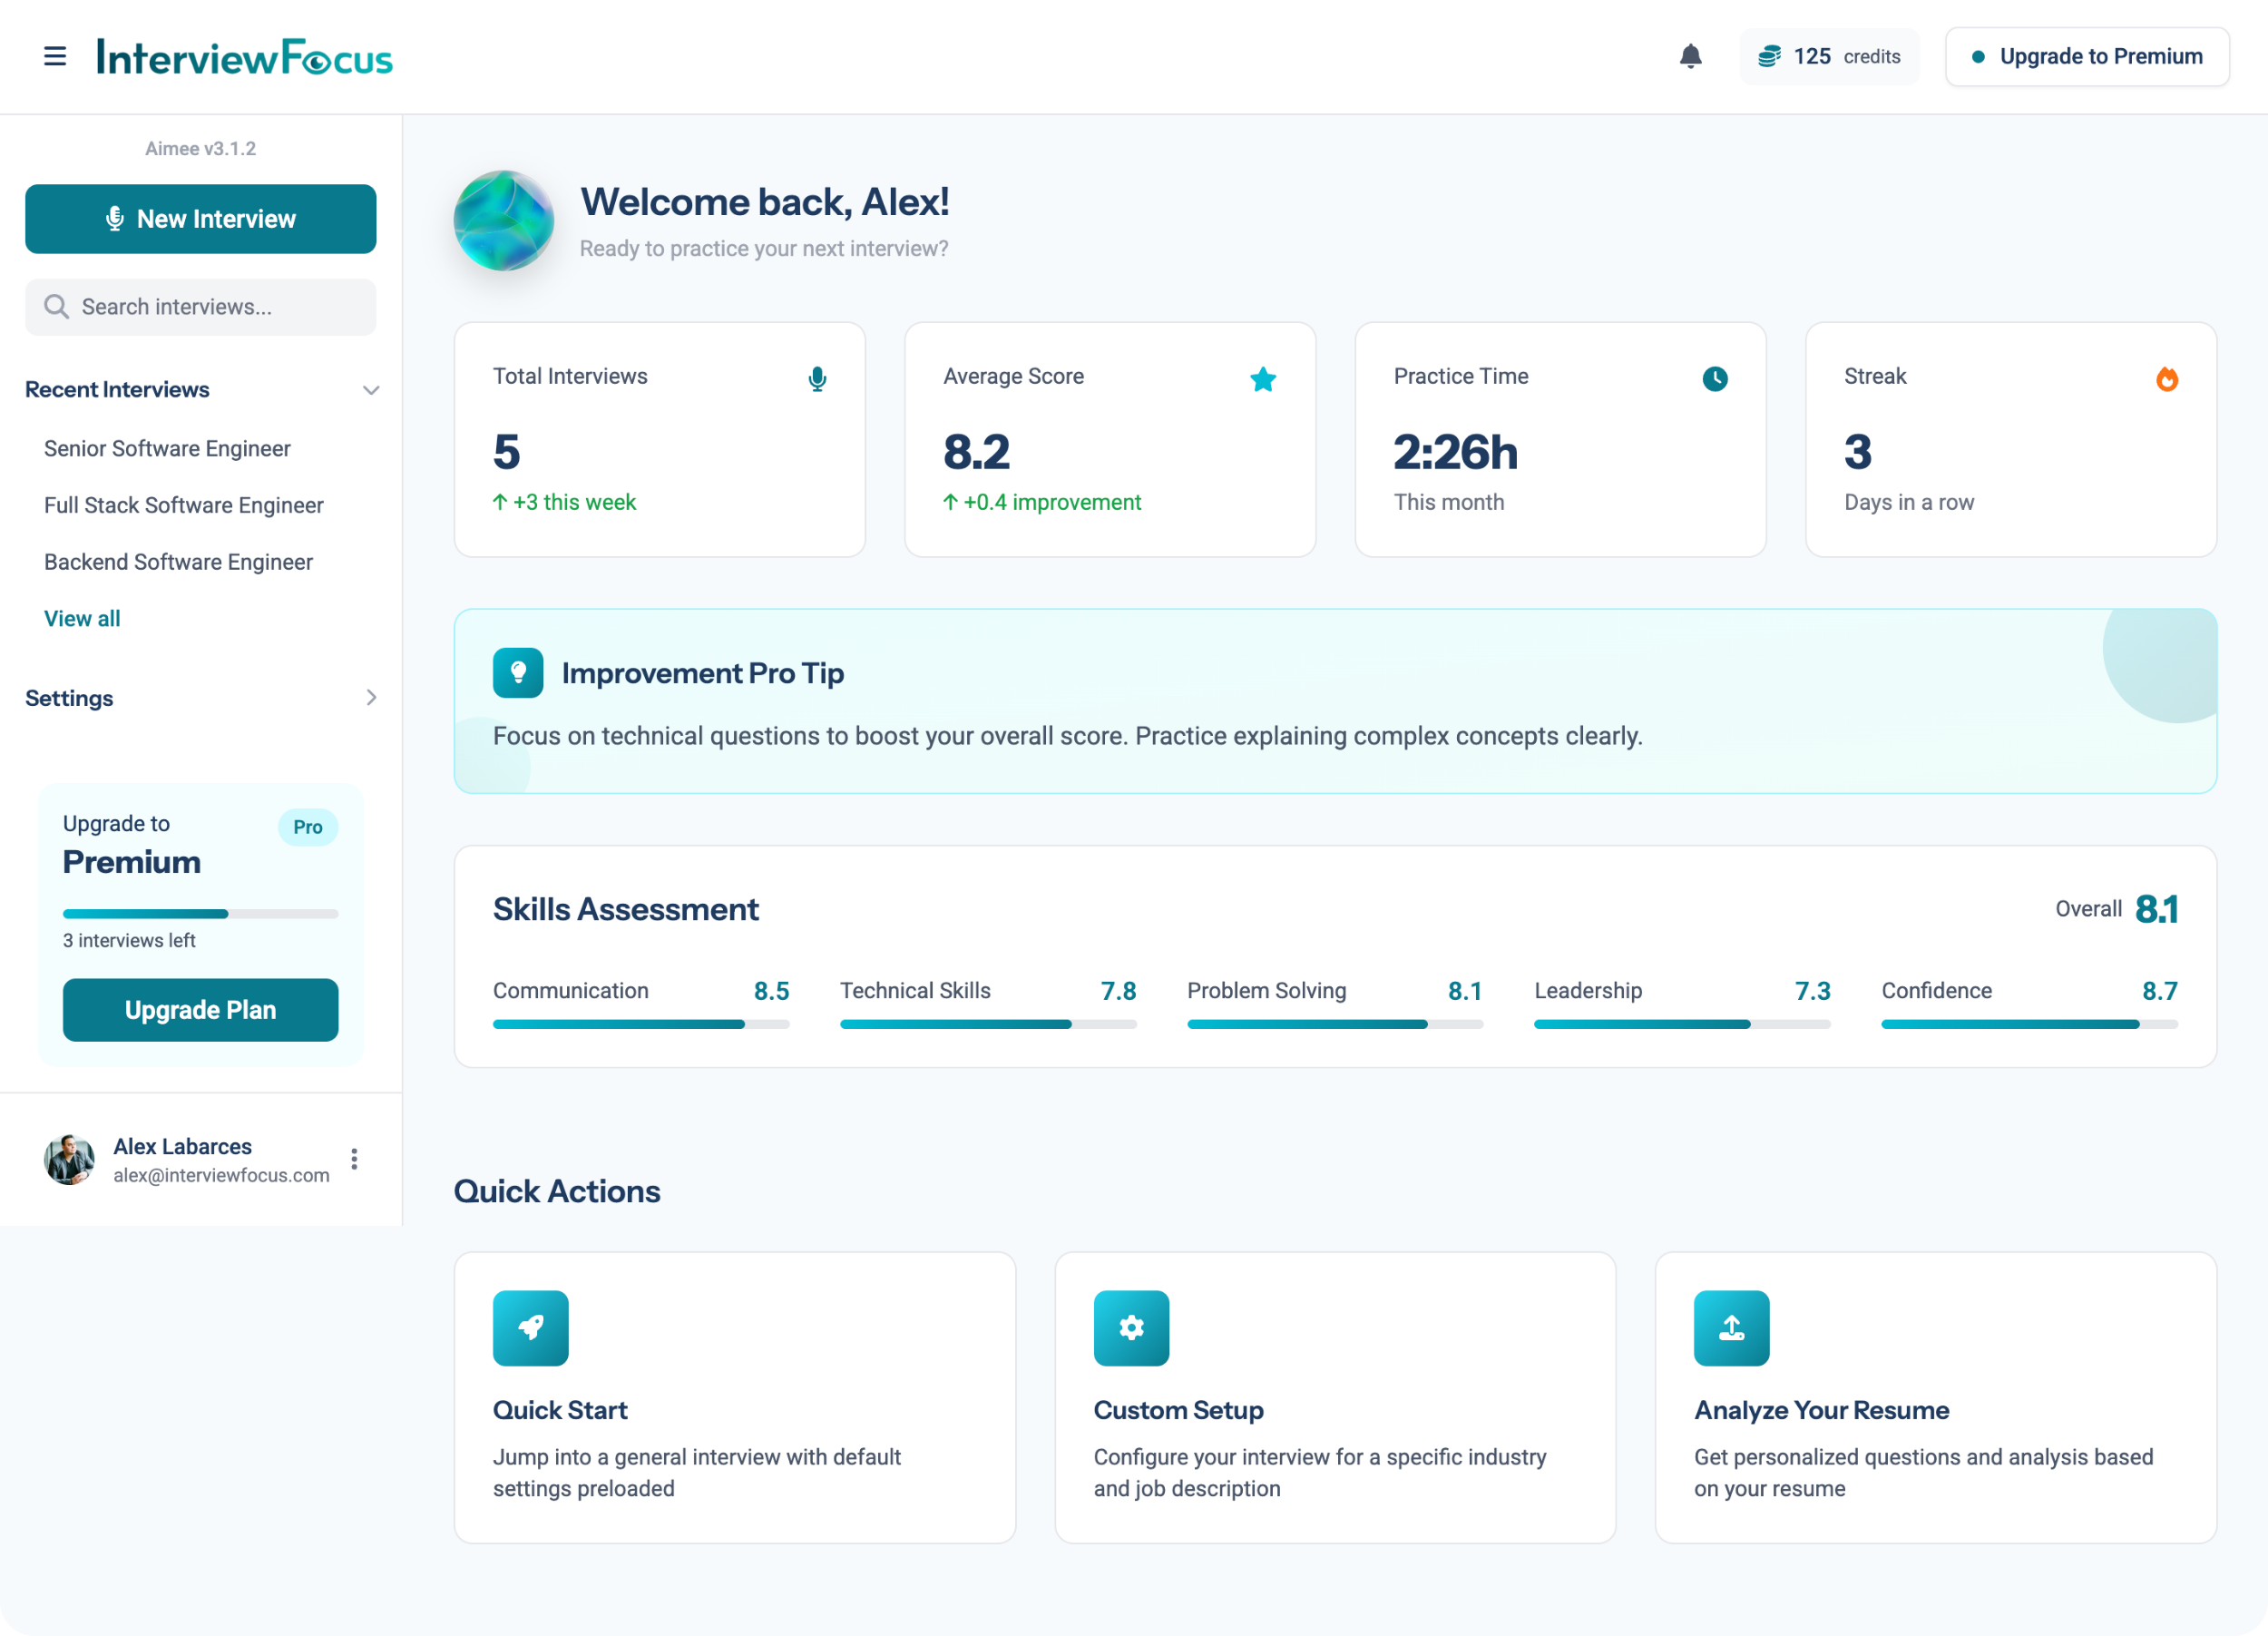Click Upgrade to Premium in header
Screen dimensions: 2268x1636
click(x=2087, y=56)
